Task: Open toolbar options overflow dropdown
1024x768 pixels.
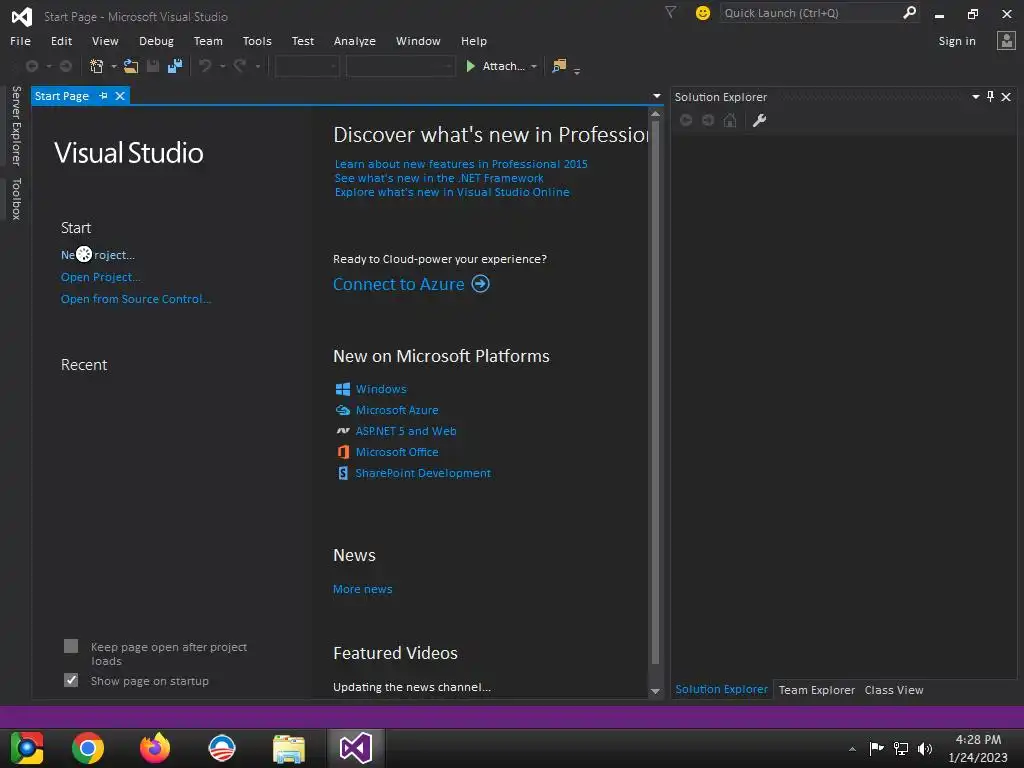Action: point(577,70)
